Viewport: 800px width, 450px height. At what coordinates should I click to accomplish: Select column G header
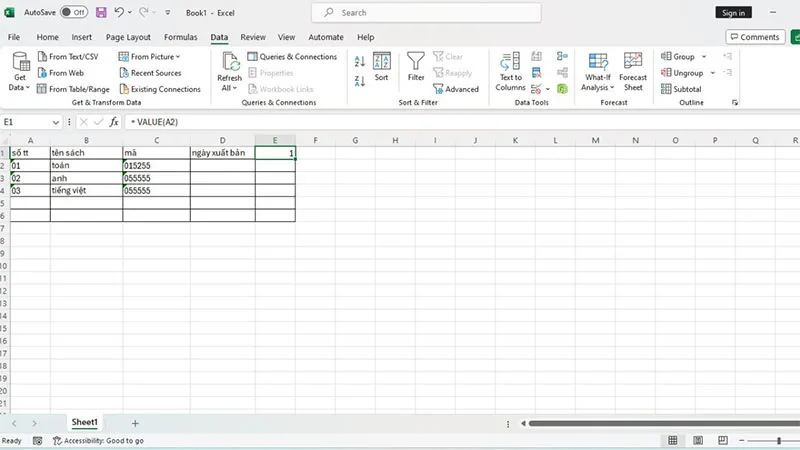(x=355, y=140)
